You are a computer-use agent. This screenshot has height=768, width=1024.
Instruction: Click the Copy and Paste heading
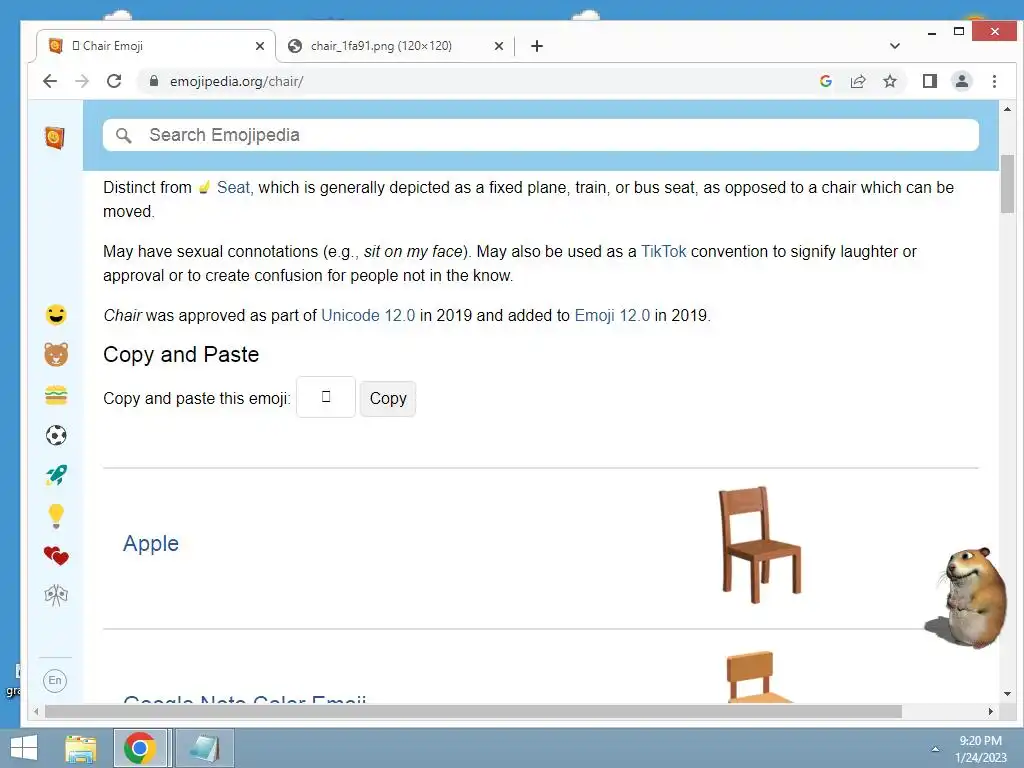point(181,355)
